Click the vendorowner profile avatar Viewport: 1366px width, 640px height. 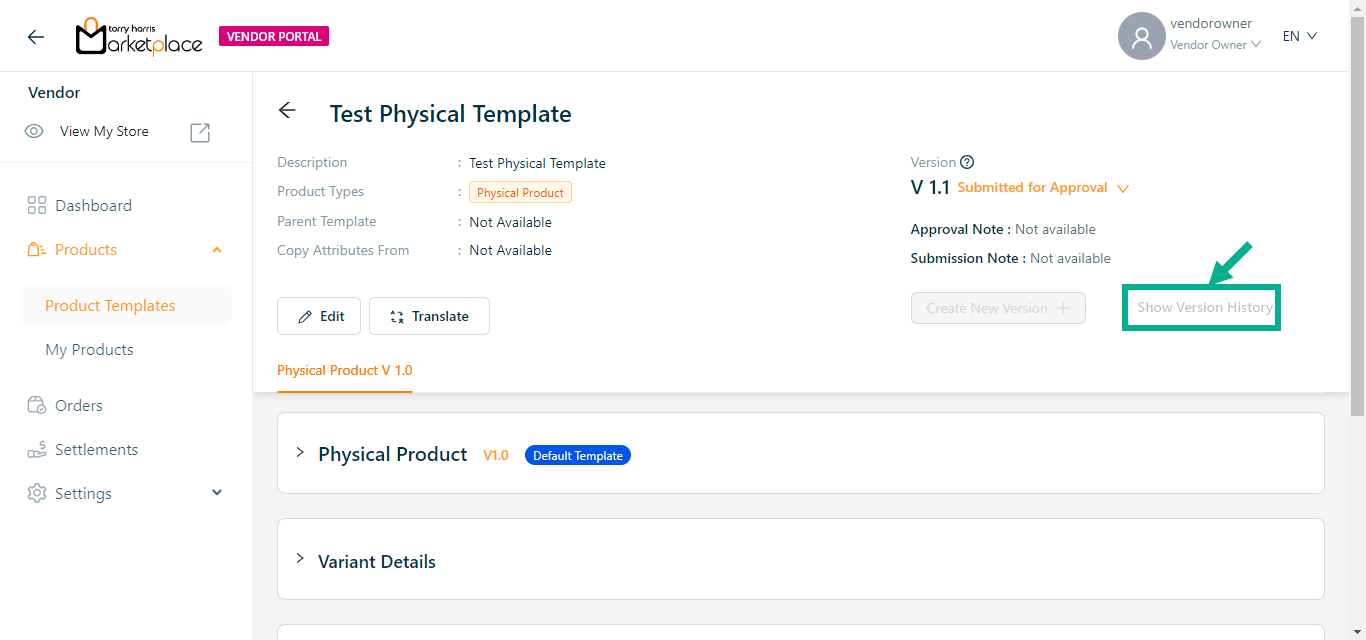click(x=1141, y=37)
